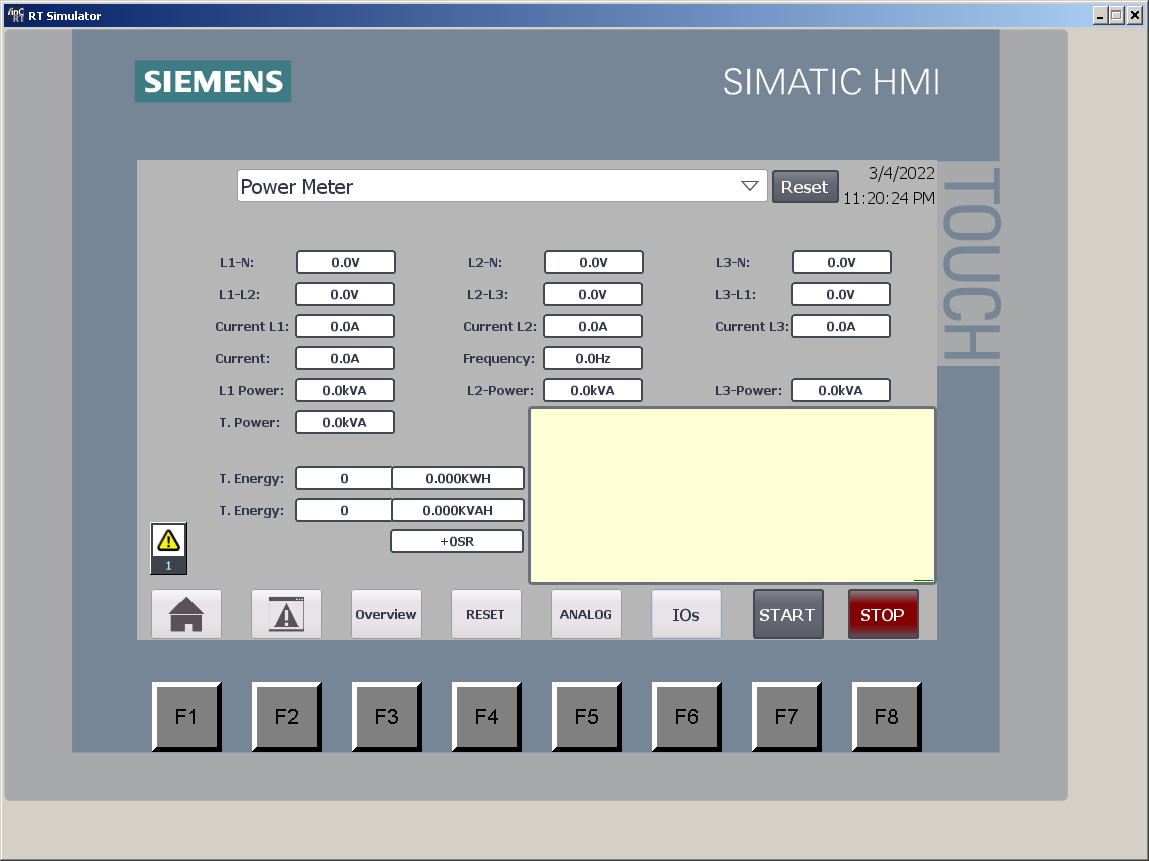Click the F7 function key

pos(786,716)
